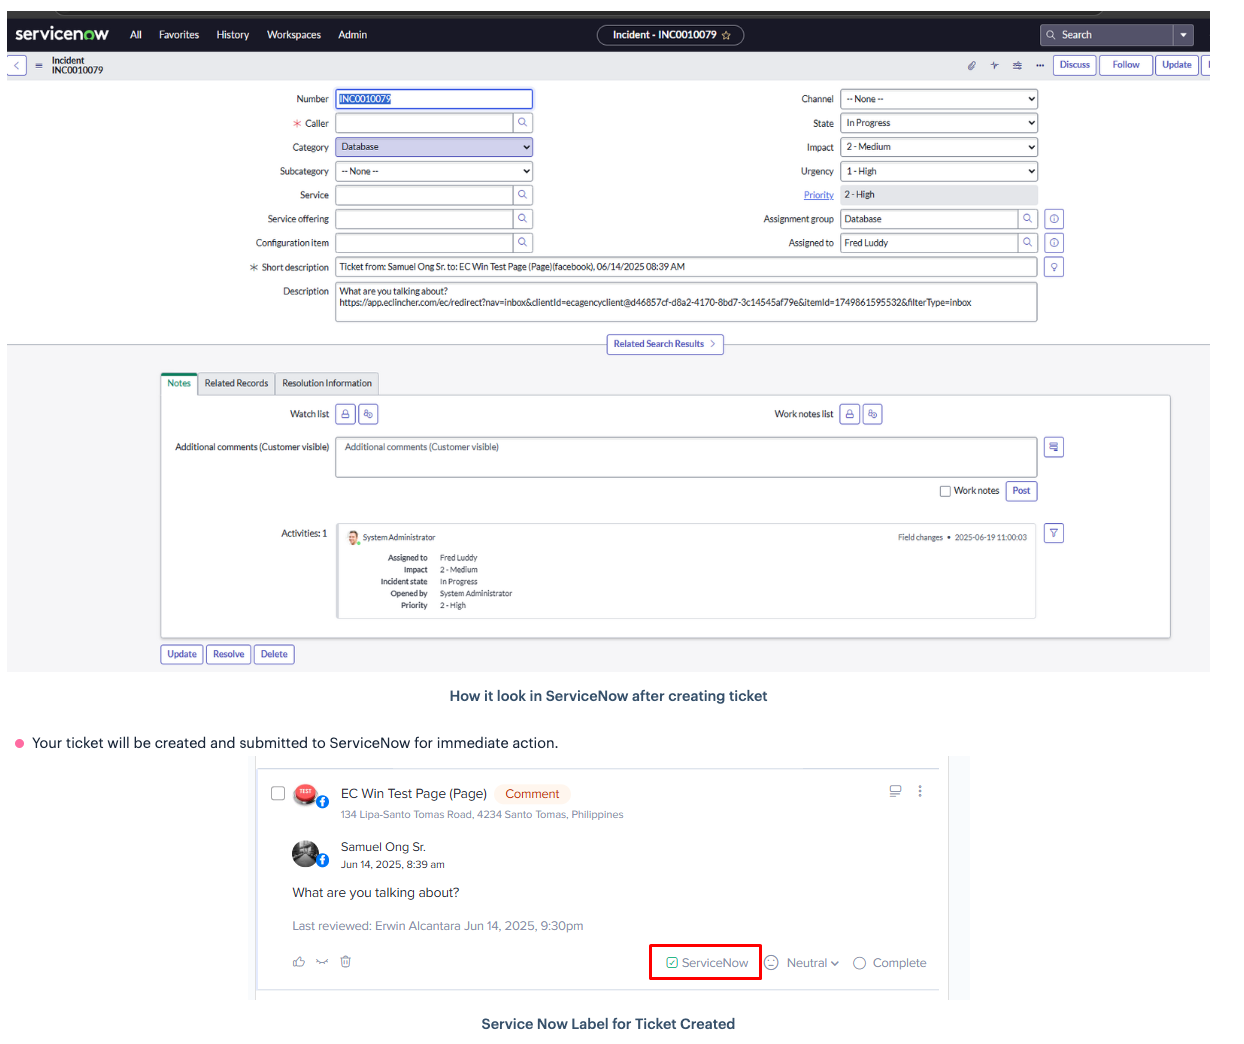
Task: Unlock the Watch list lock icon
Action: 346,414
